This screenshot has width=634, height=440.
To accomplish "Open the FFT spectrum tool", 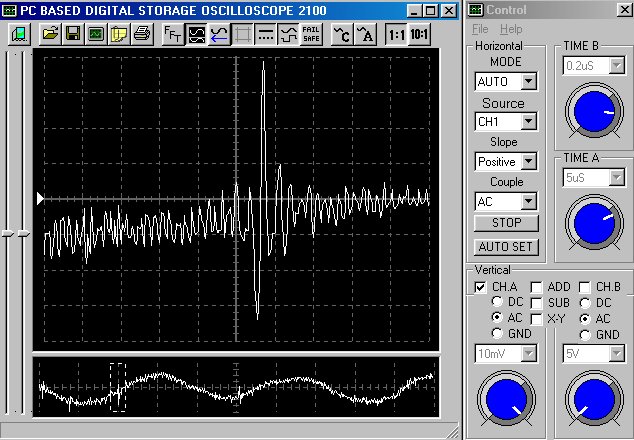I will click(x=173, y=33).
